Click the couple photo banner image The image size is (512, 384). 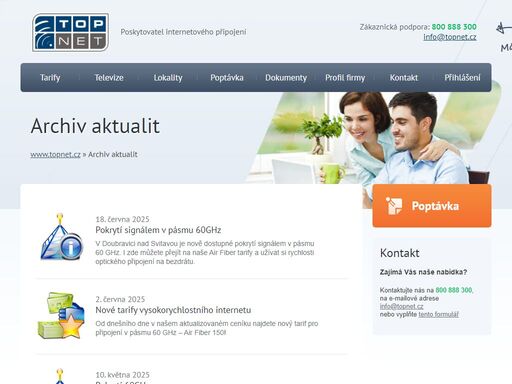pos(373,138)
